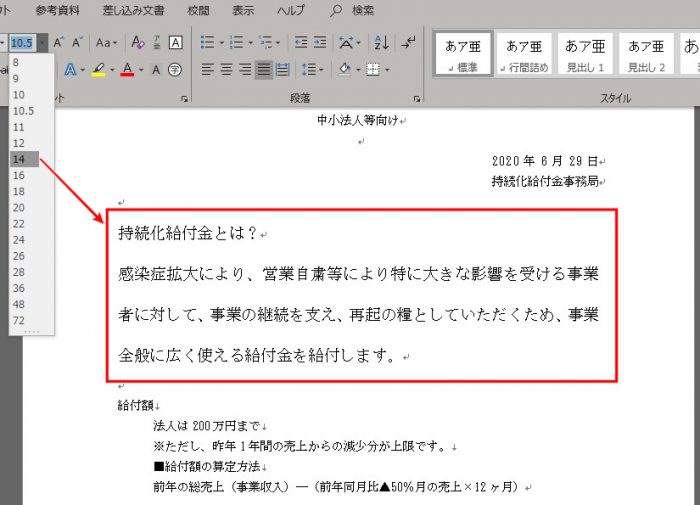Image resolution: width=700 pixels, height=505 pixels.
Task: Click the line spacing icon
Action: pyautogui.click(x=308, y=70)
